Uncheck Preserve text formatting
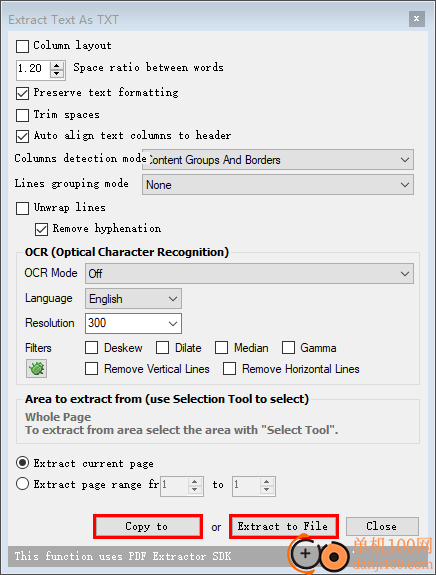Screen dimensions: 436x575 (22, 94)
